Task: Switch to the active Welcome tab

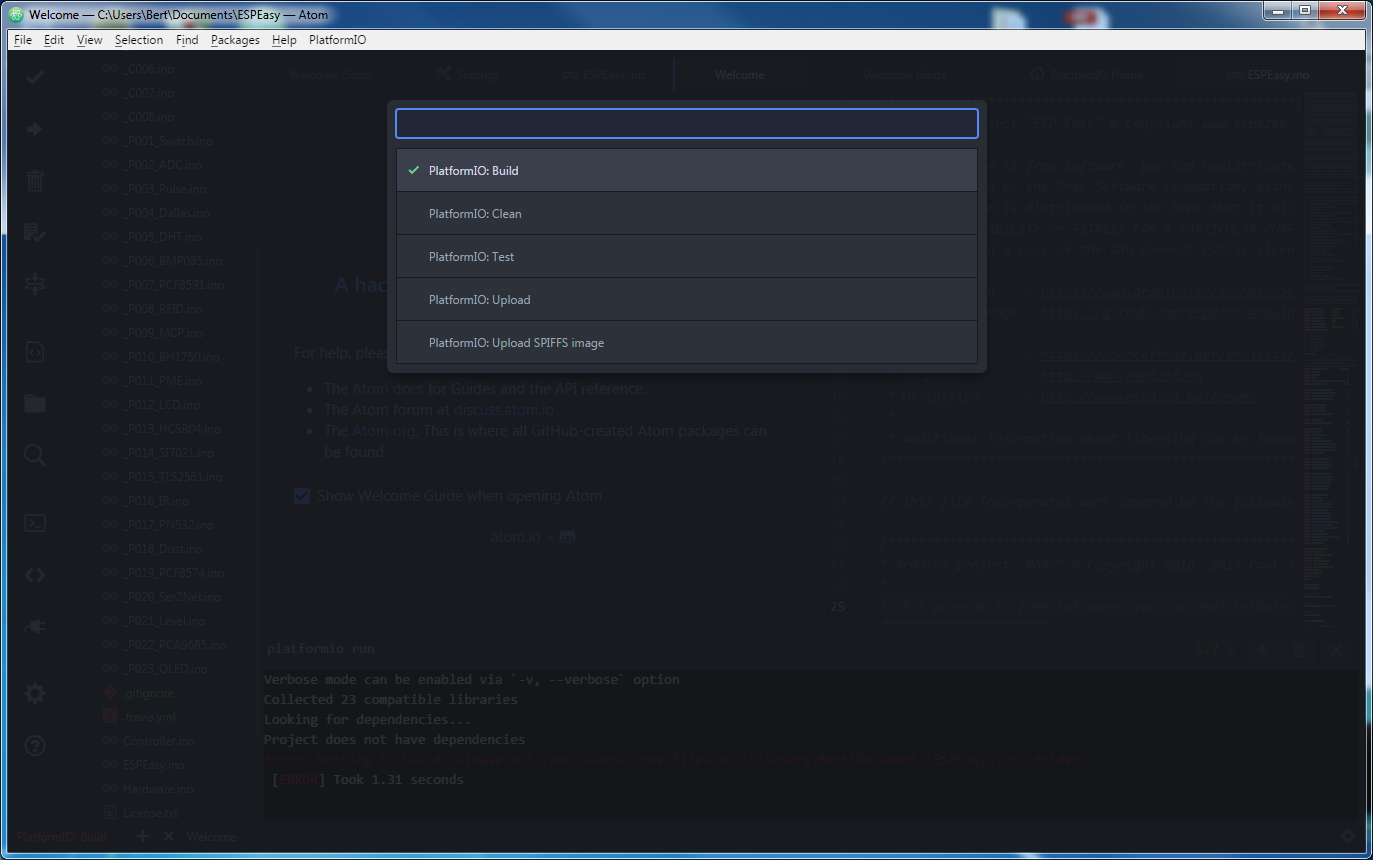Action: 739,75
